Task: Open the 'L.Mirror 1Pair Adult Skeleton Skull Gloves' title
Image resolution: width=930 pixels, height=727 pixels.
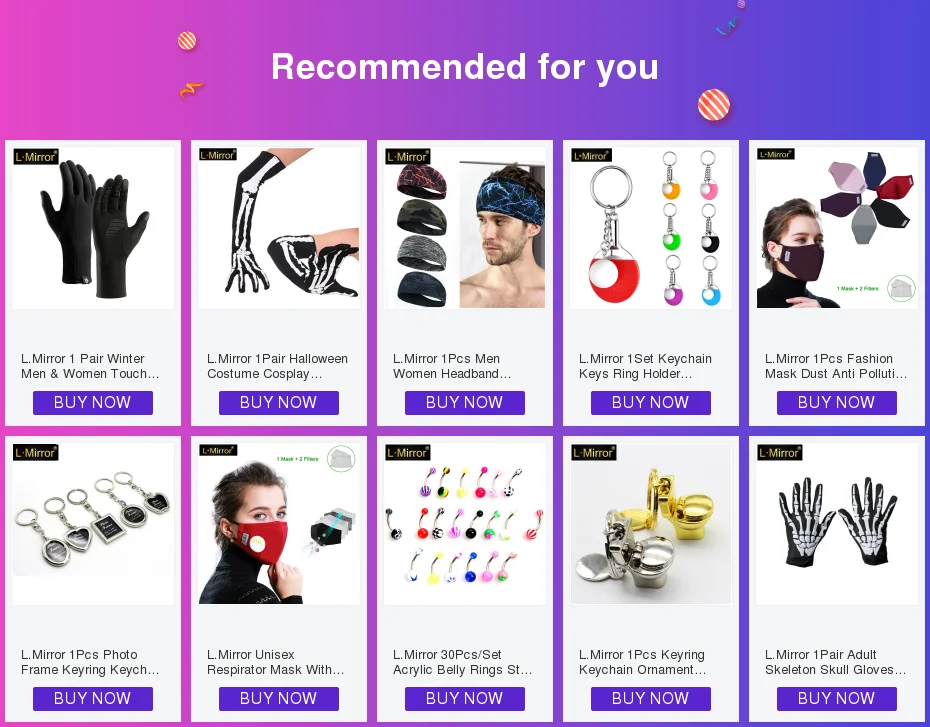Action: tap(836, 662)
